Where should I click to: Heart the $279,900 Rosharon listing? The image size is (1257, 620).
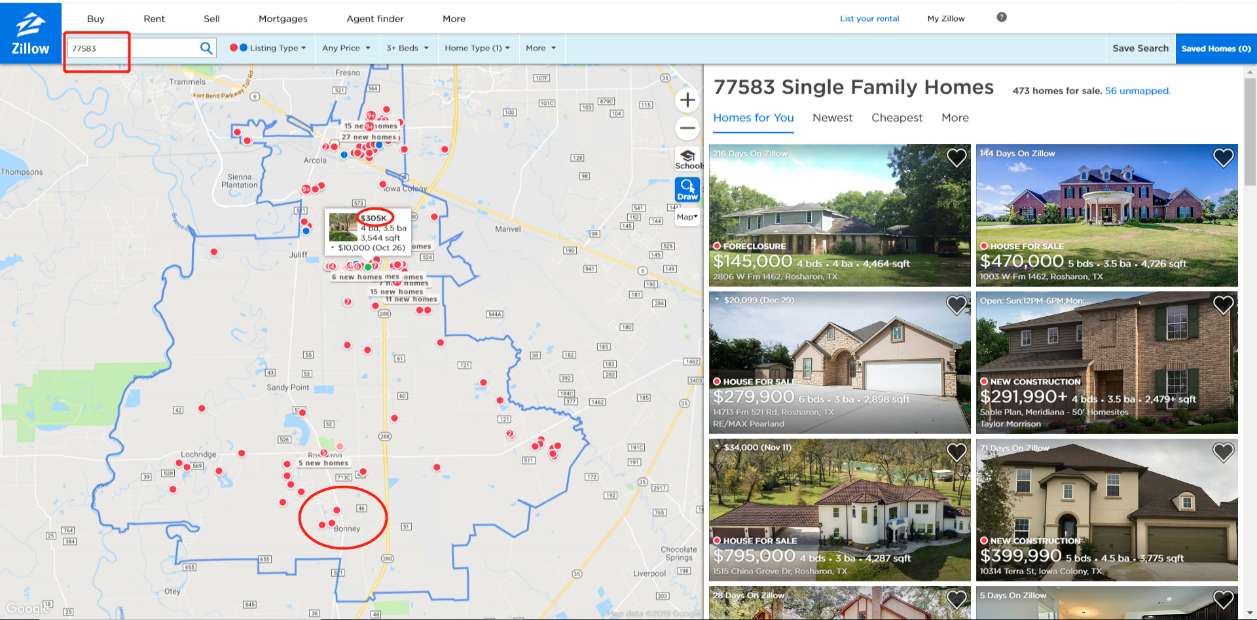click(x=956, y=305)
